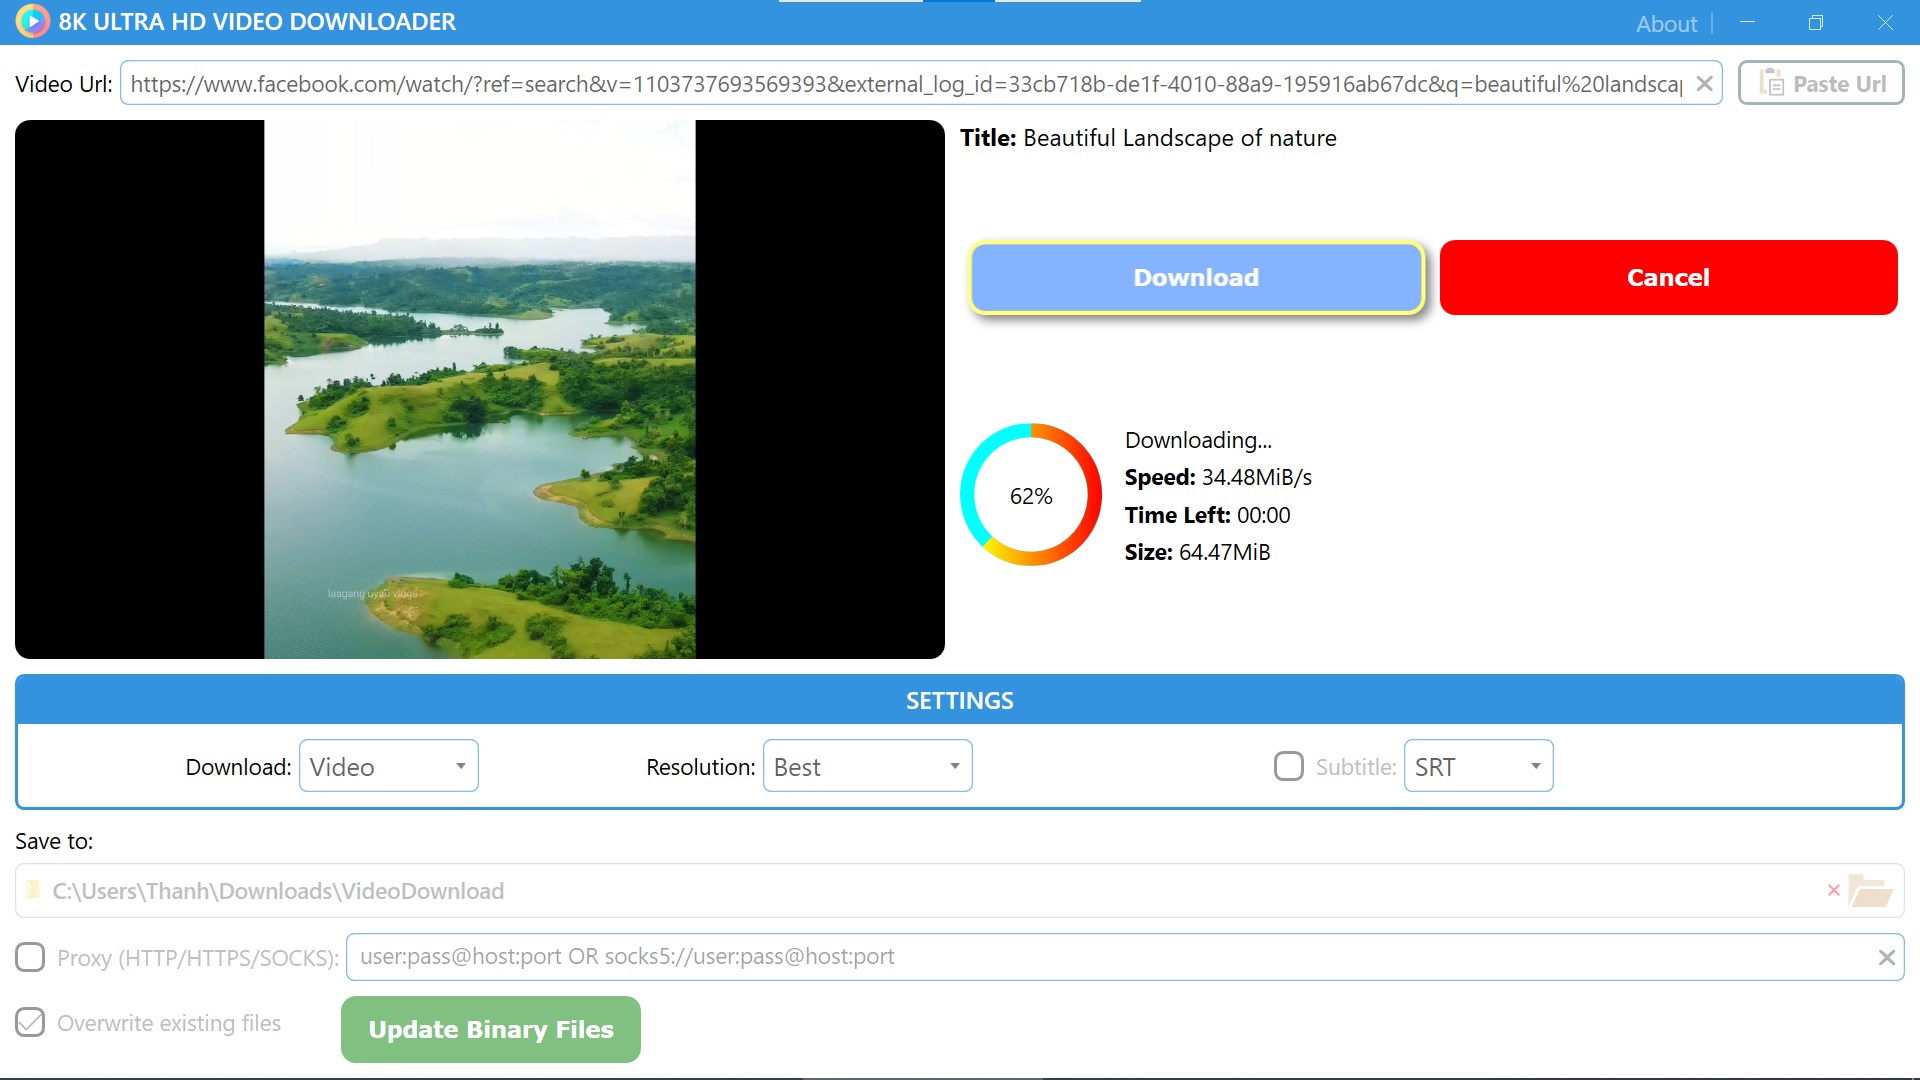
Task: Toggle the Overwrite existing files checkbox
Action: tap(30, 1022)
